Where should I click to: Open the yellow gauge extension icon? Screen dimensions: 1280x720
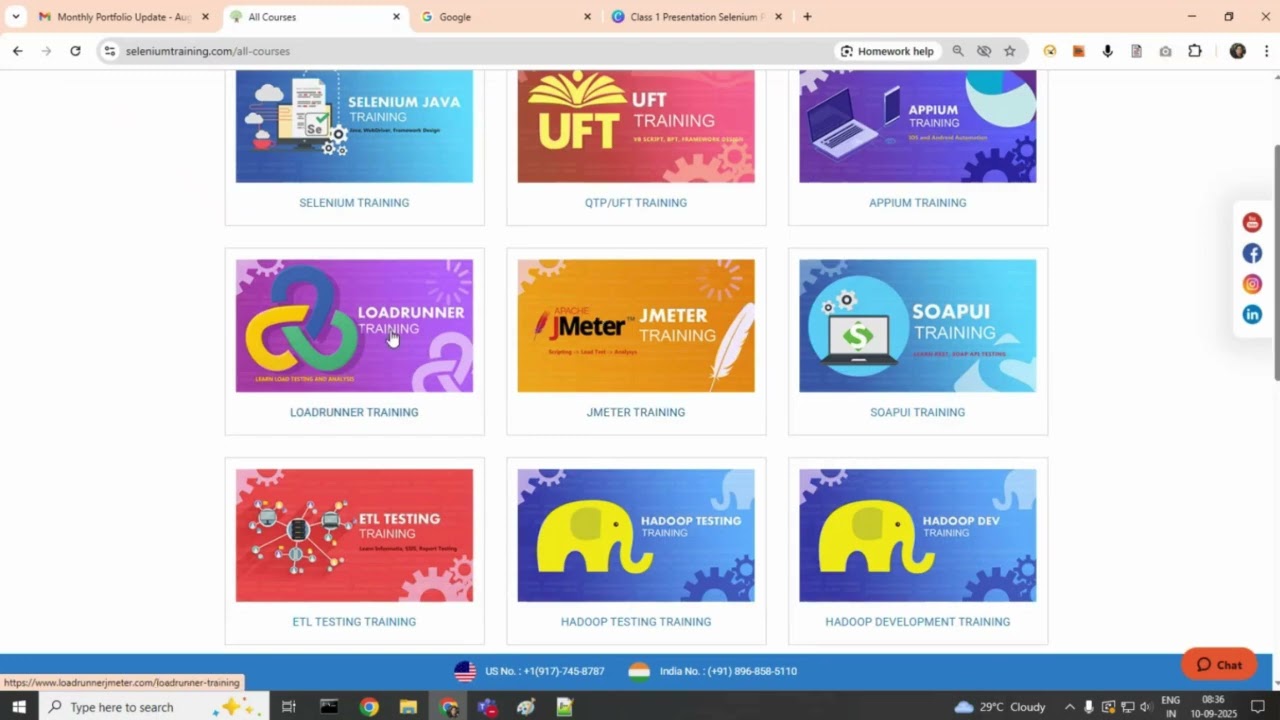[x=1050, y=51]
